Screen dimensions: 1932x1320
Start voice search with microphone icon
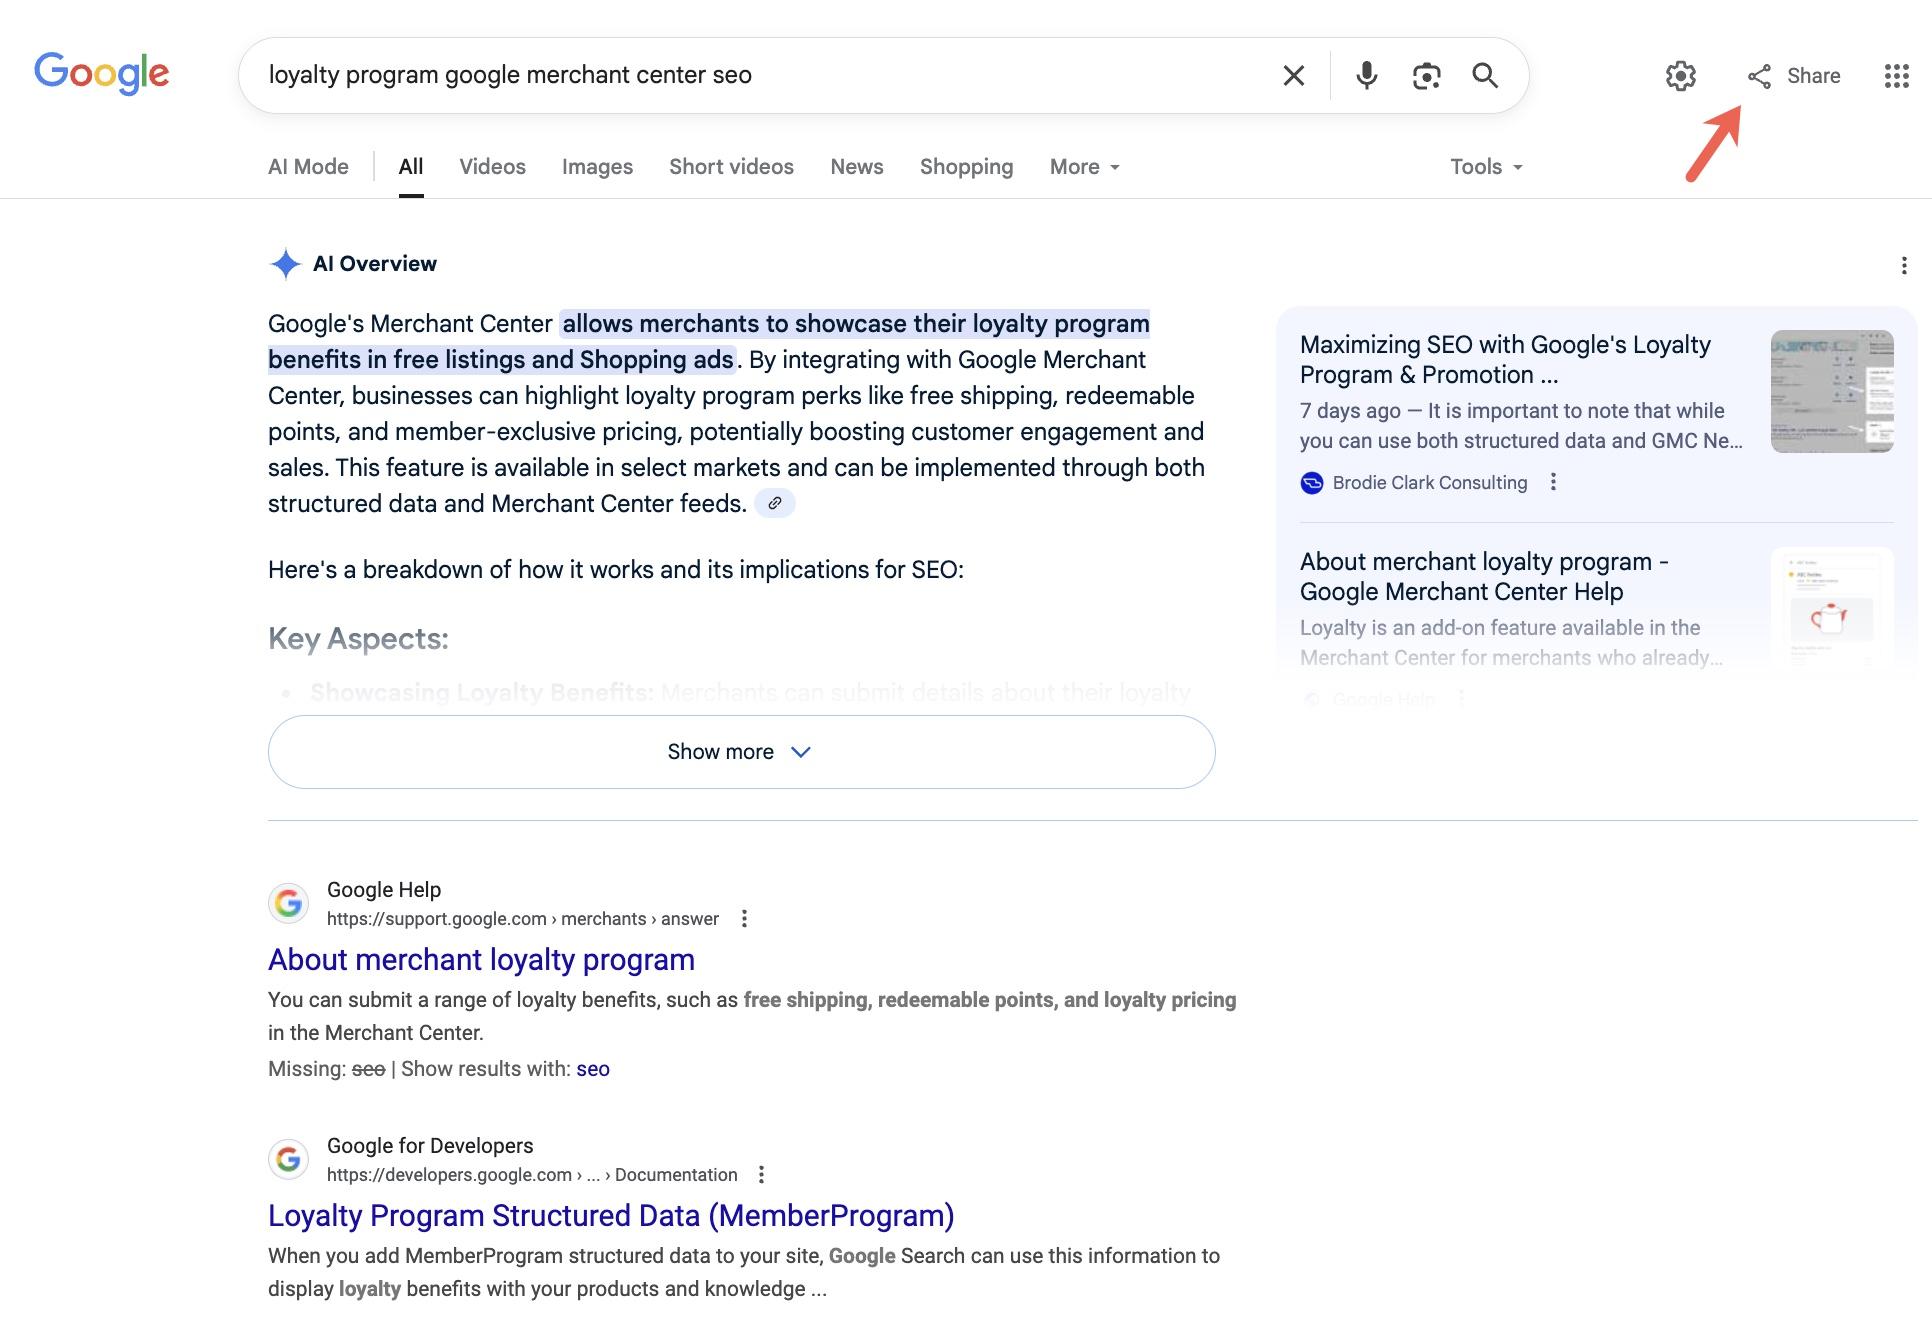click(x=1366, y=75)
